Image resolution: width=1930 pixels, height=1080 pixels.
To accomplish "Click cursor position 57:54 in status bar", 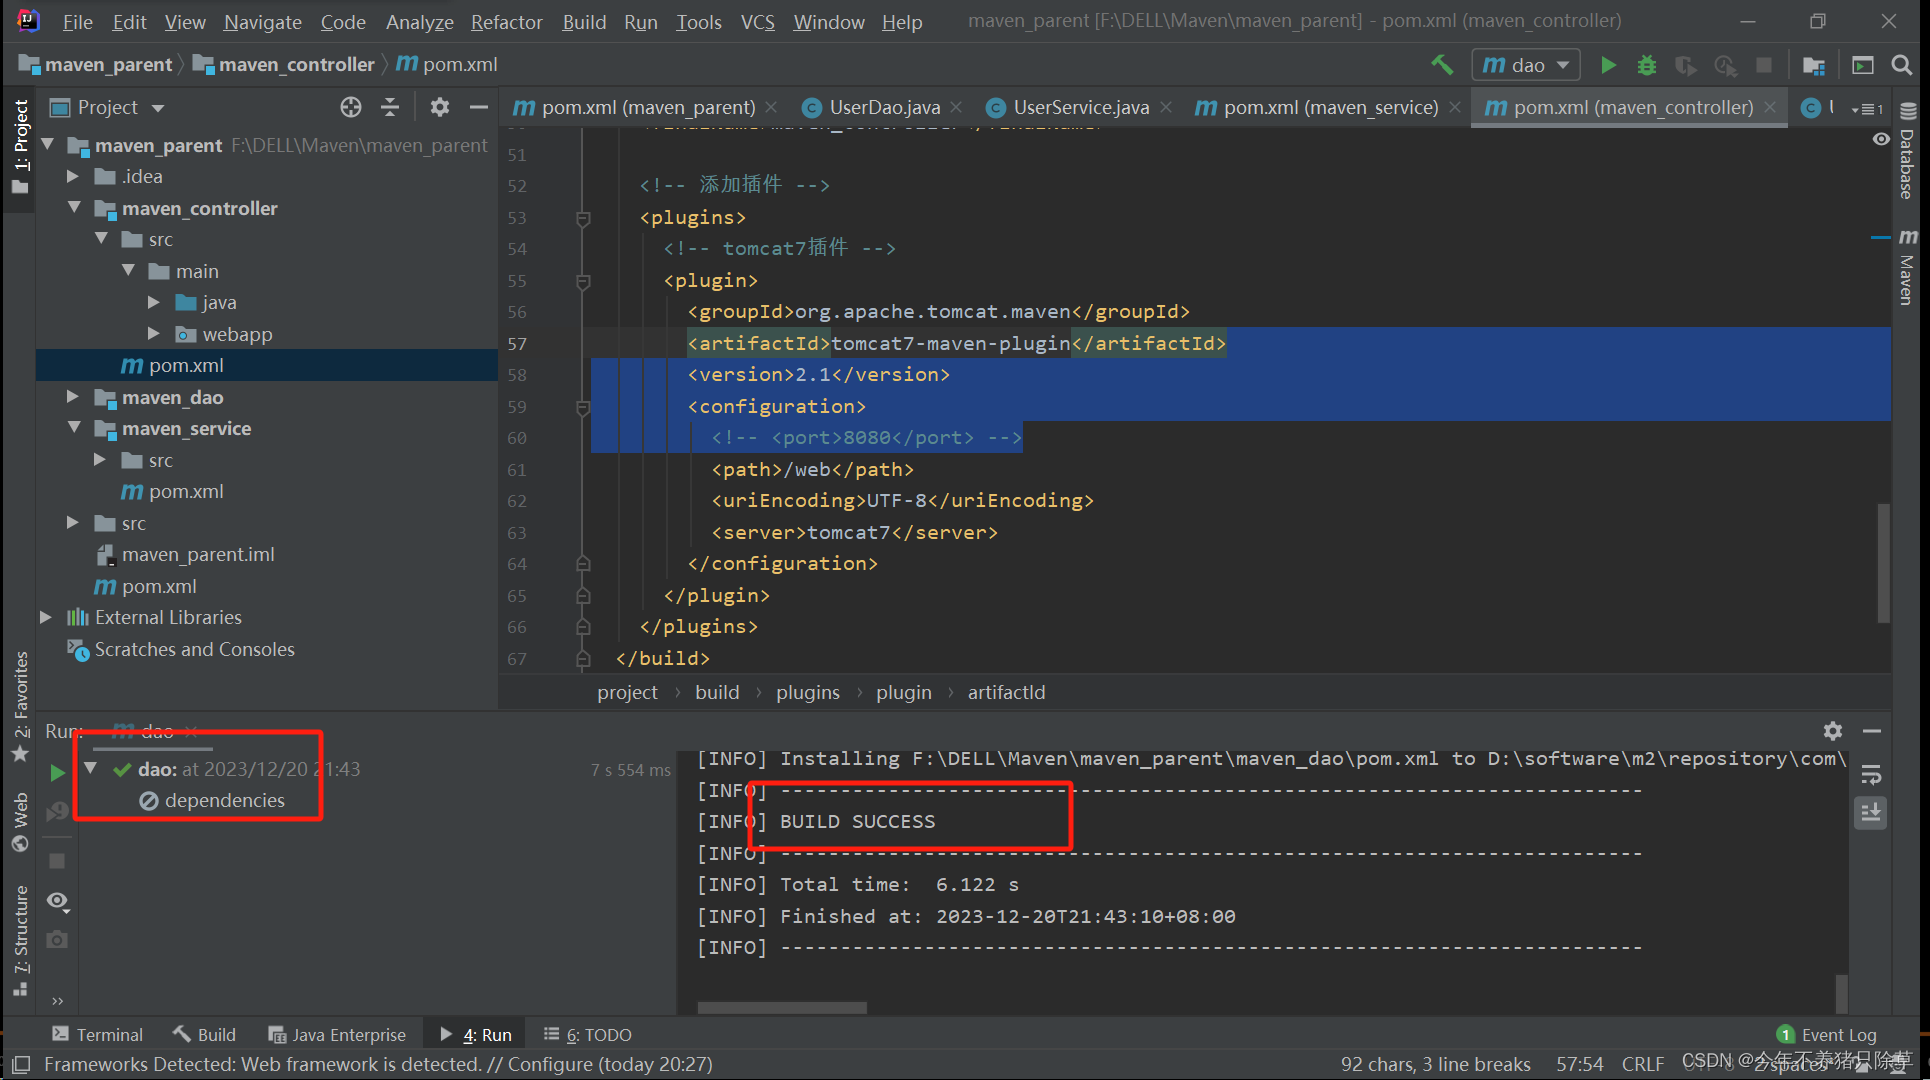I will 1579,1064.
